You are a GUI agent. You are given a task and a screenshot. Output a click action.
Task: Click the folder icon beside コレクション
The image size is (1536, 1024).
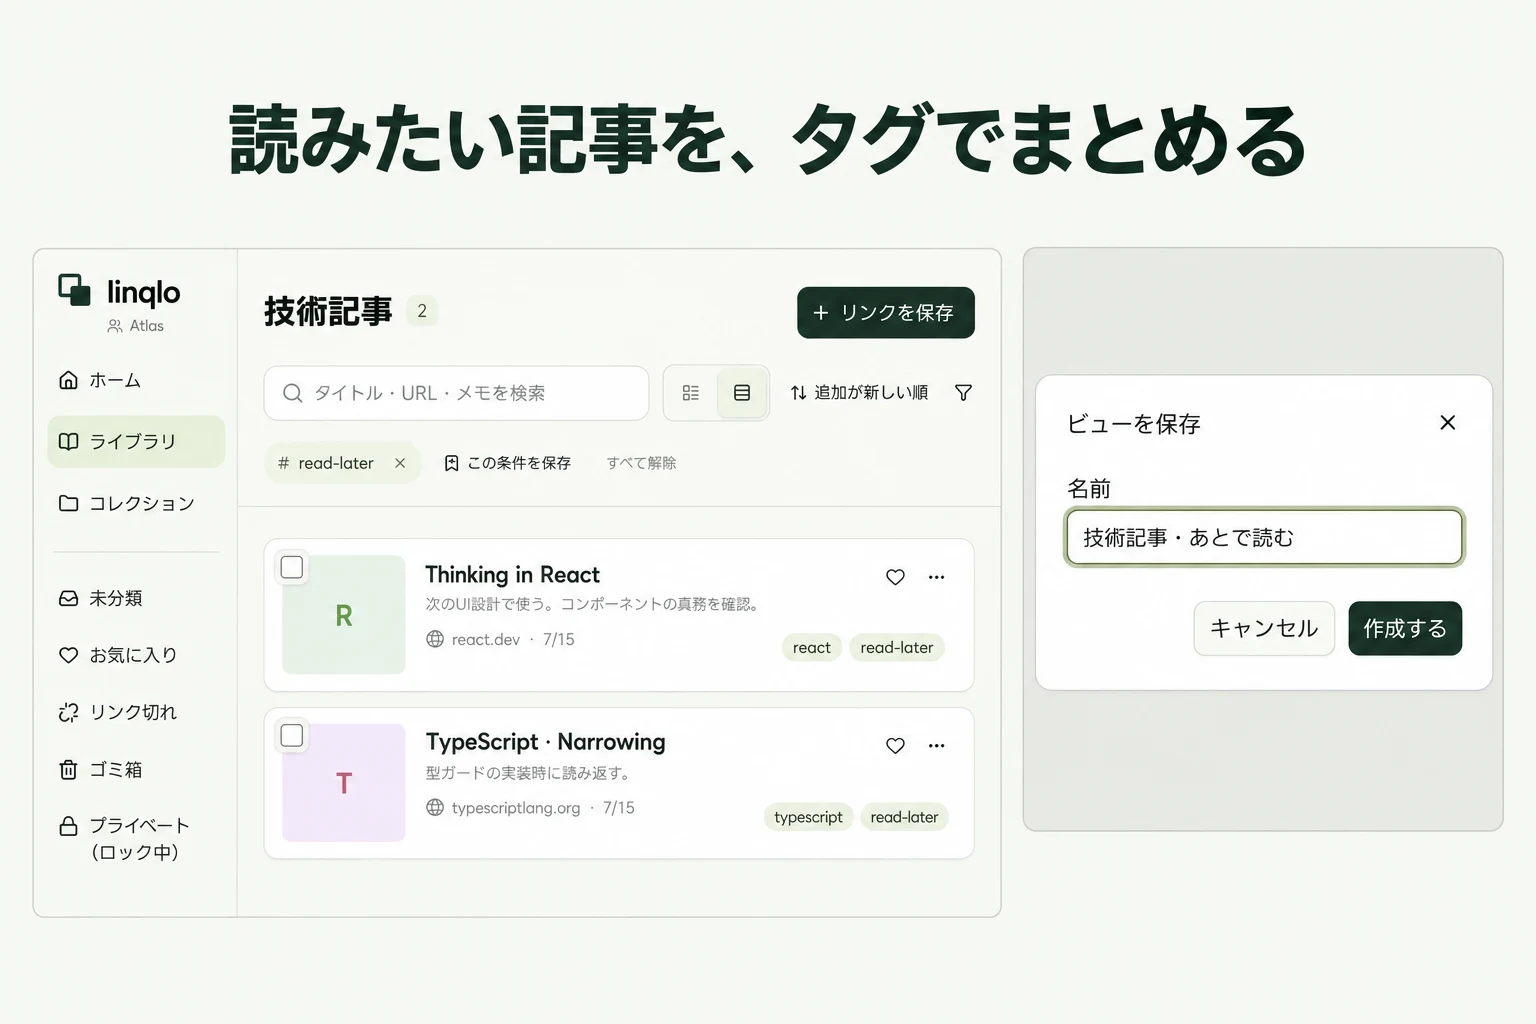[68, 503]
